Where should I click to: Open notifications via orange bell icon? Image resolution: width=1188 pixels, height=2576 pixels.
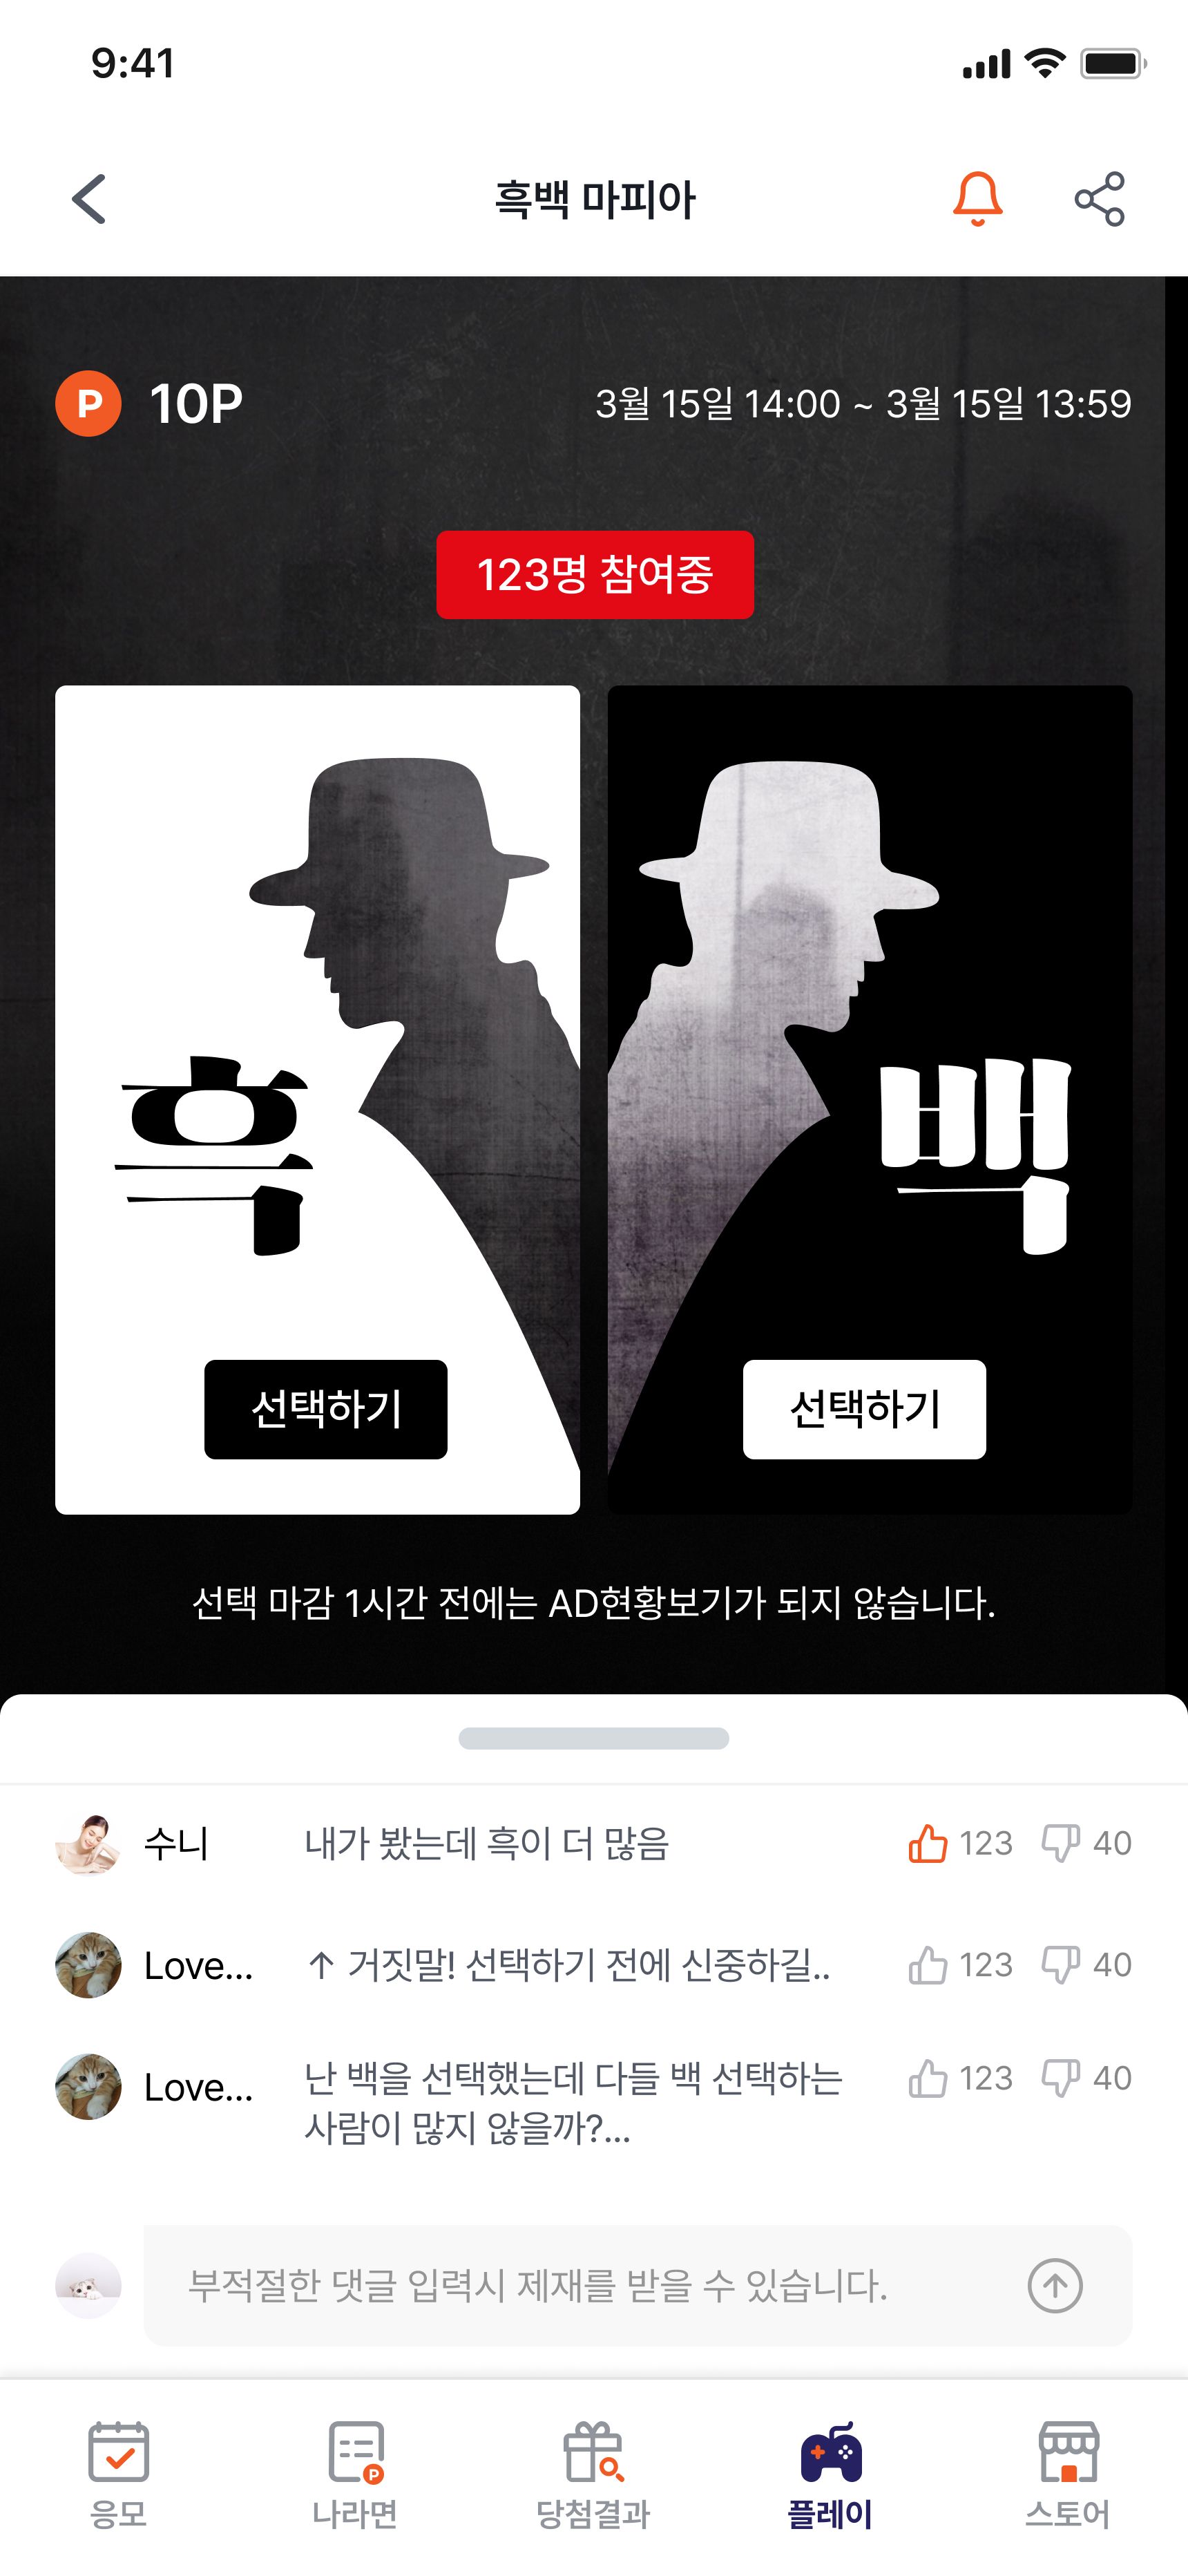(x=977, y=199)
